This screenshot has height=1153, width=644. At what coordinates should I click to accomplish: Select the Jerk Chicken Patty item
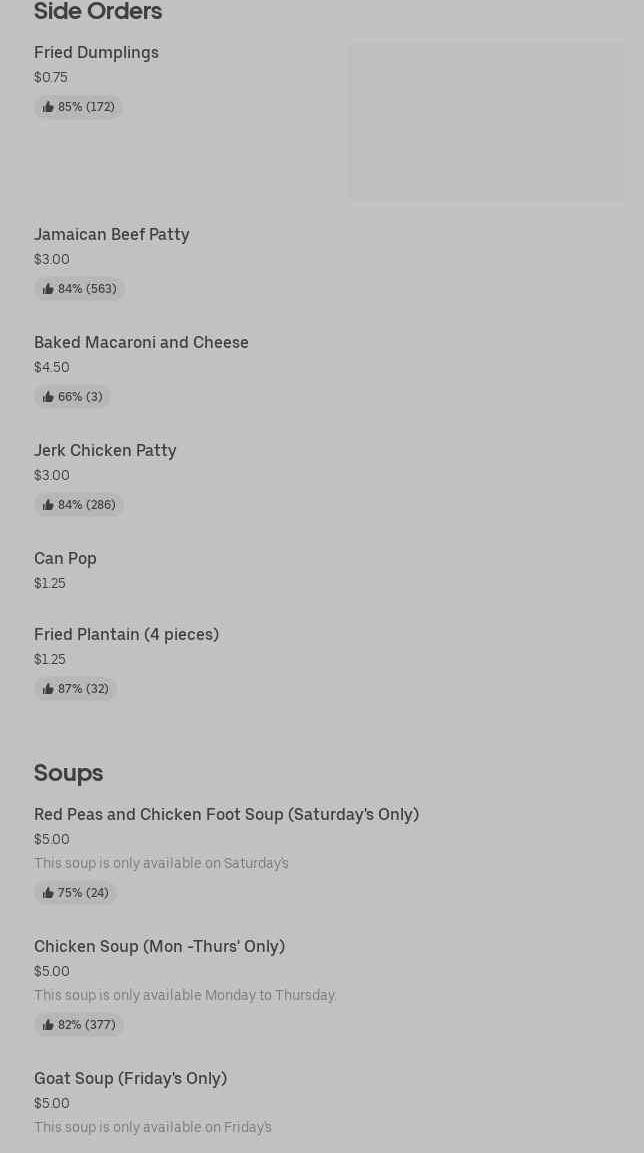coord(105,450)
